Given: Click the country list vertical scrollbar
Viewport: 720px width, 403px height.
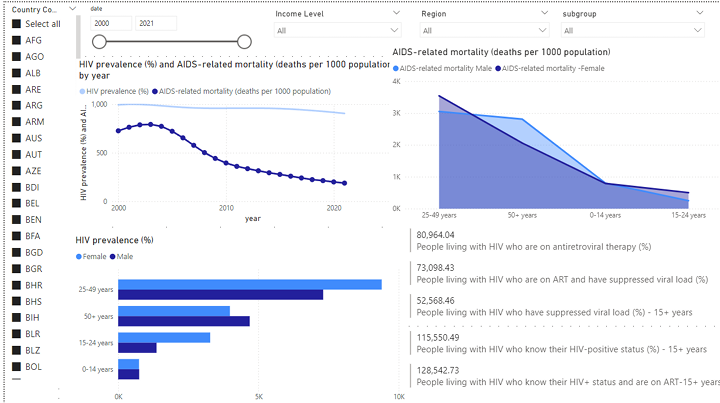Looking at the screenshot, I should pos(79,37).
